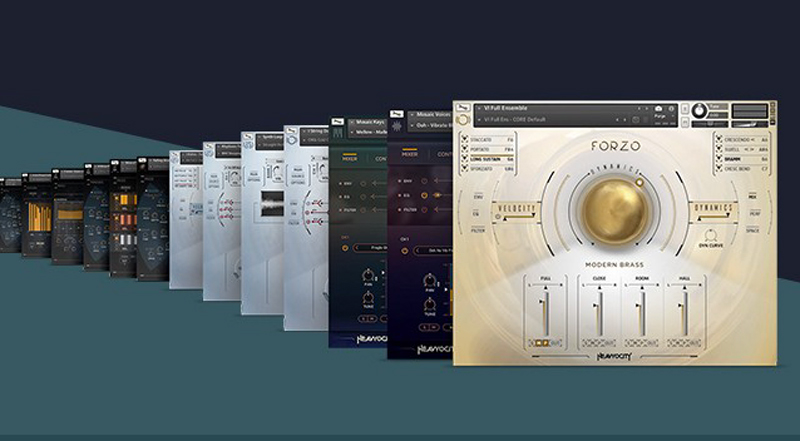This screenshot has height=441, width=800.
Task: Click the Heavyocity logo at FORZO bottom
Action: [614, 356]
